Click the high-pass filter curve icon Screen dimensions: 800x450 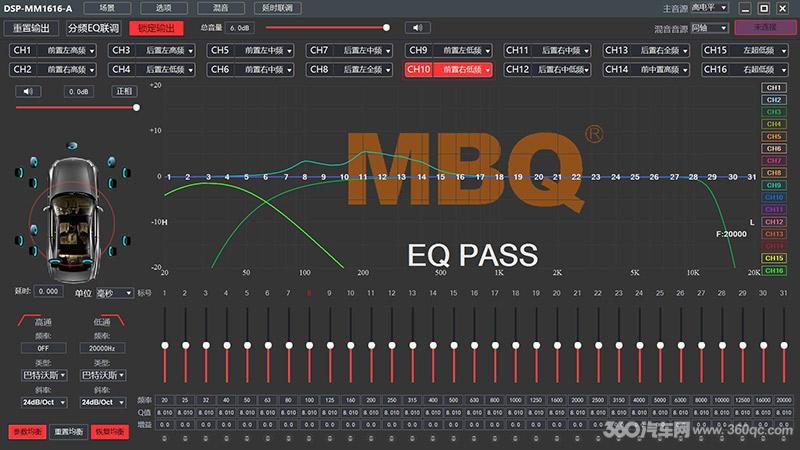tap(30, 320)
